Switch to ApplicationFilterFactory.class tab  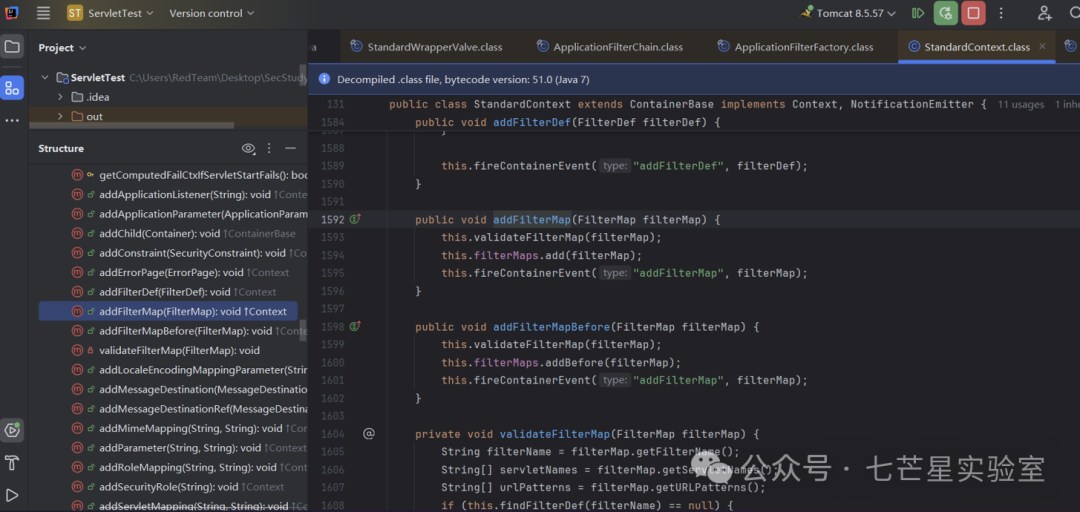(x=795, y=47)
